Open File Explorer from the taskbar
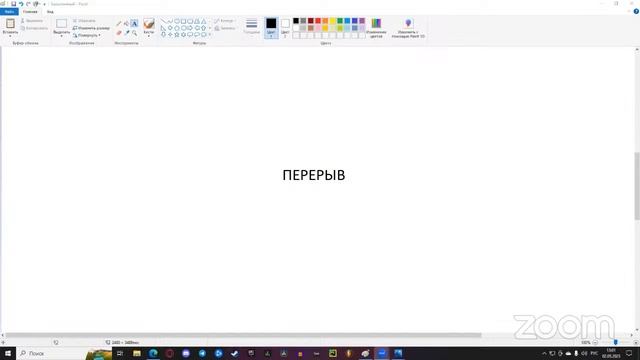The height and width of the screenshot is (360, 640). 137,353
